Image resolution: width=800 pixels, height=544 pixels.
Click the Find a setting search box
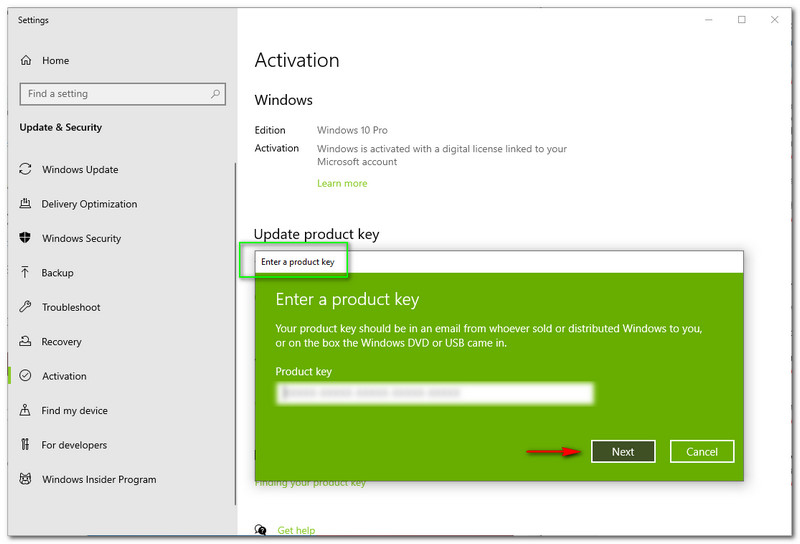(x=112, y=94)
